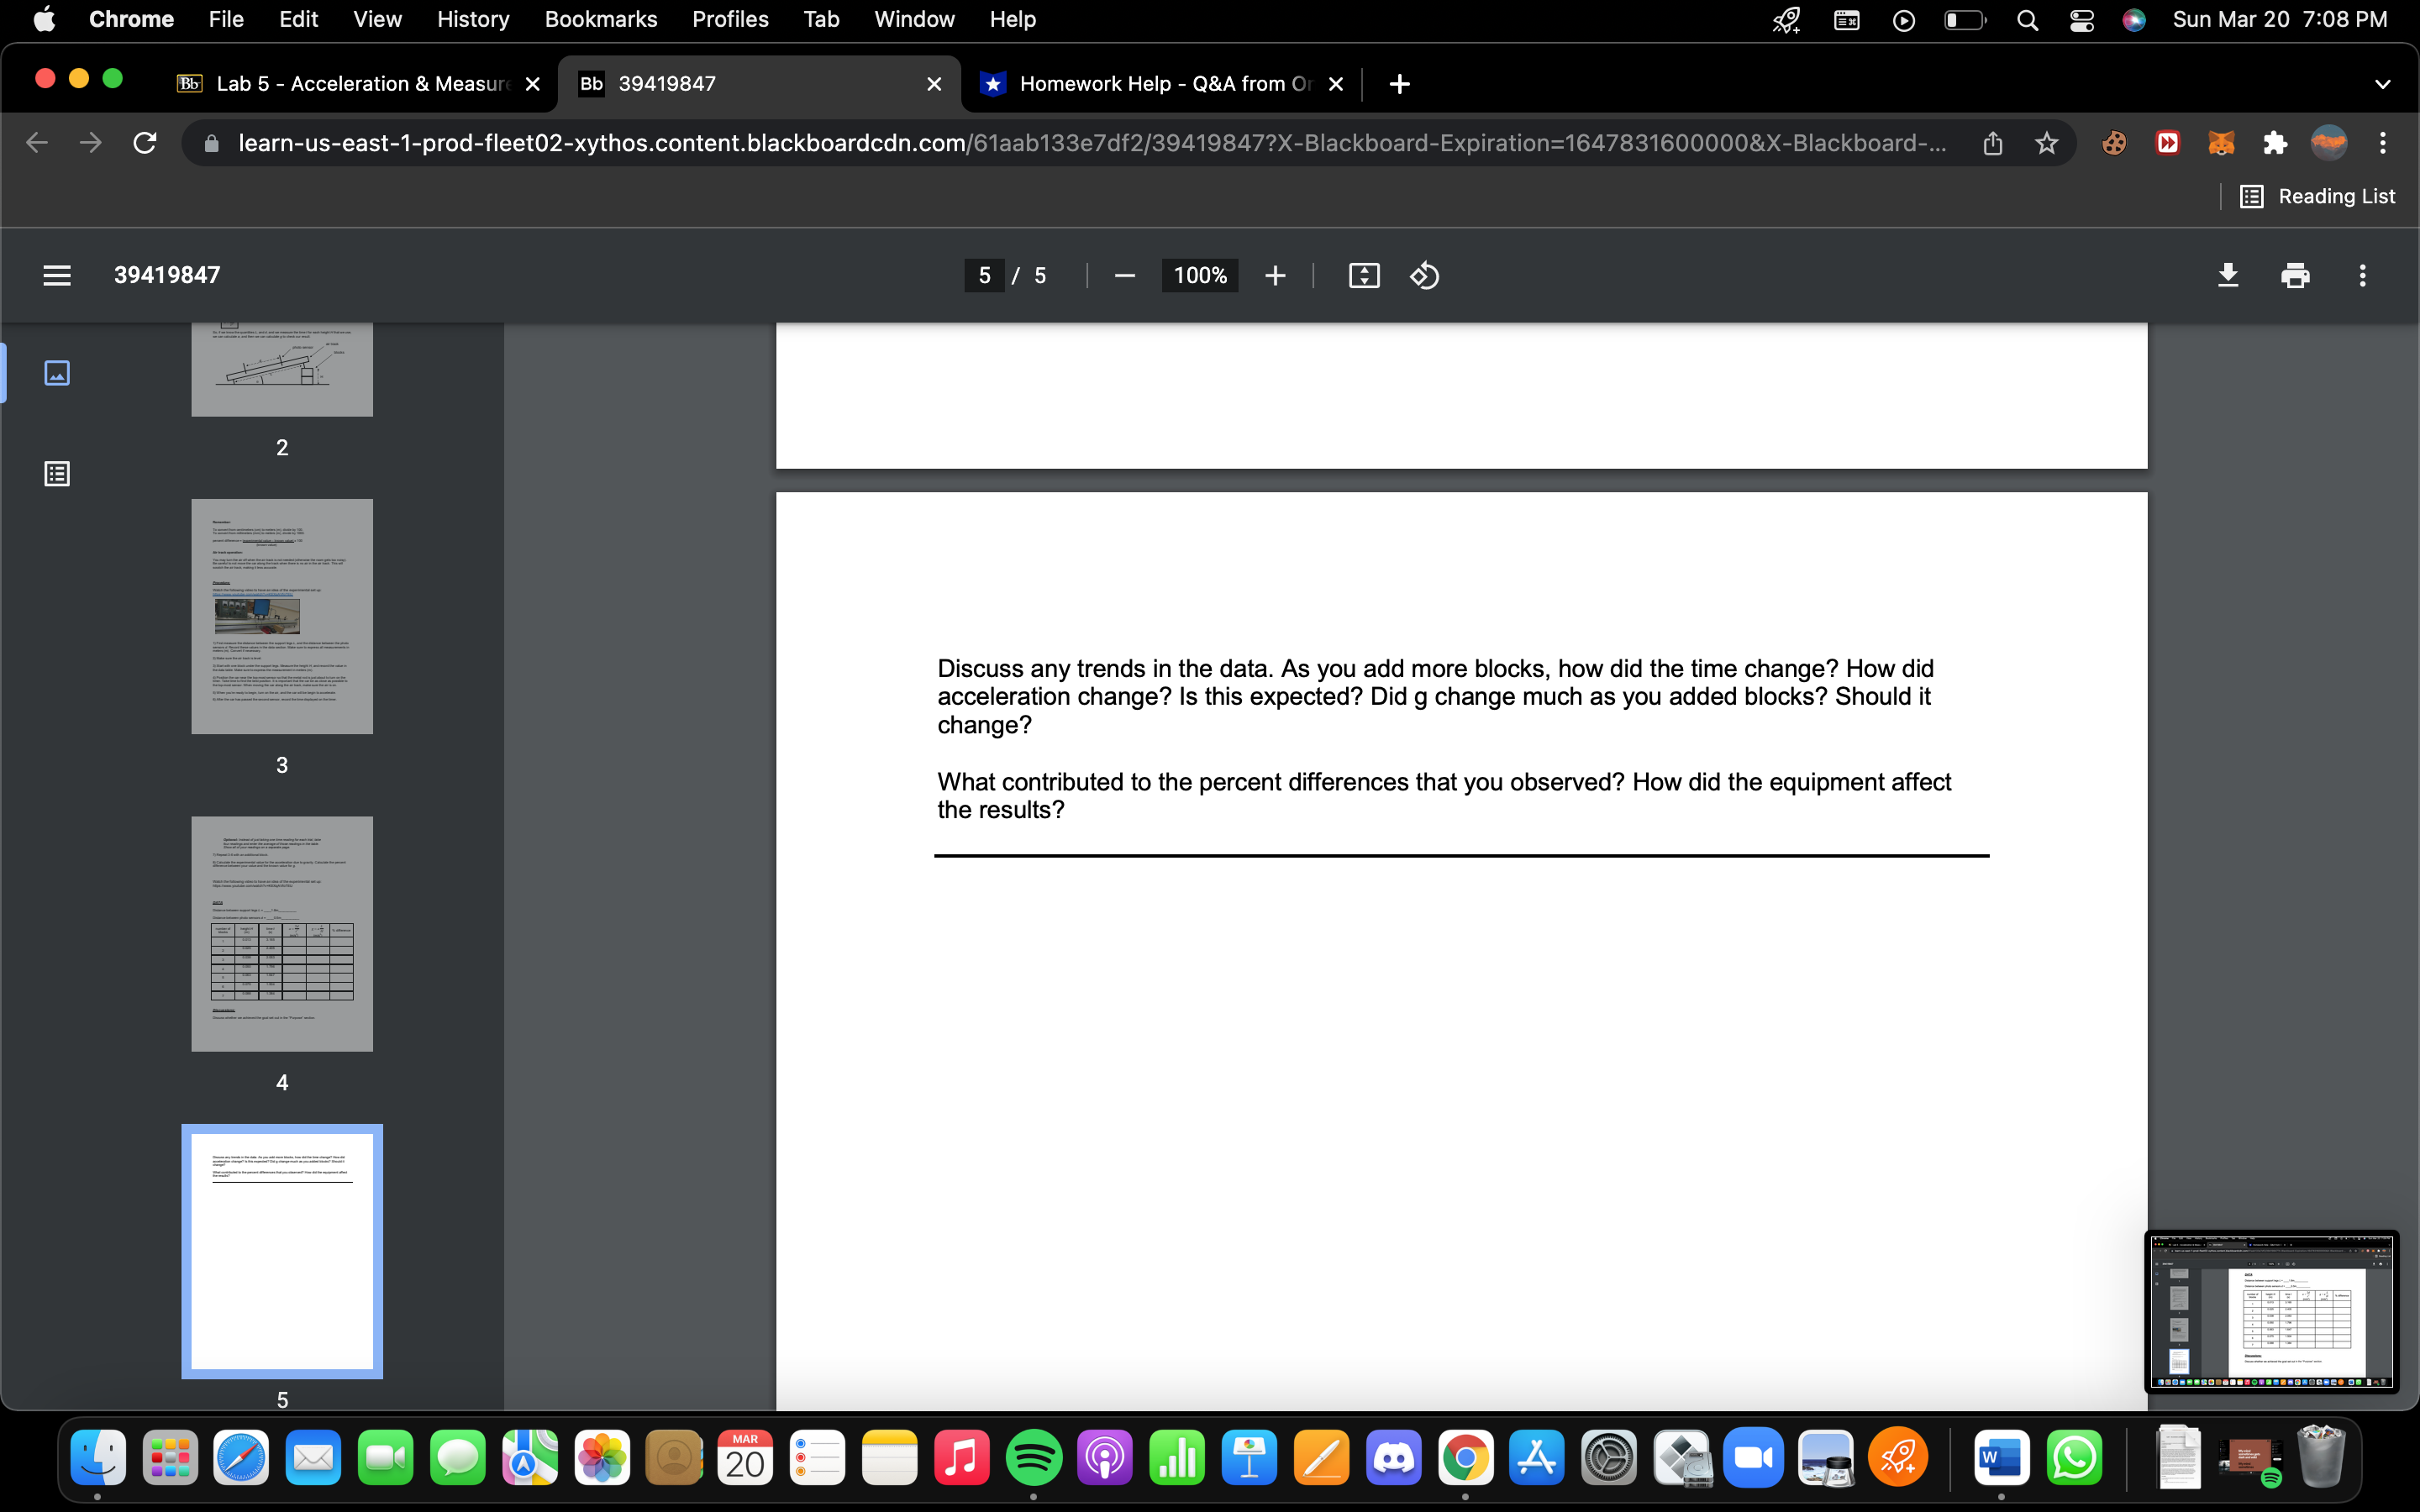The width and height of the screenshot is (2420, 1512).
Task: Open the Reading List button
Action: tap(2317, 196)
